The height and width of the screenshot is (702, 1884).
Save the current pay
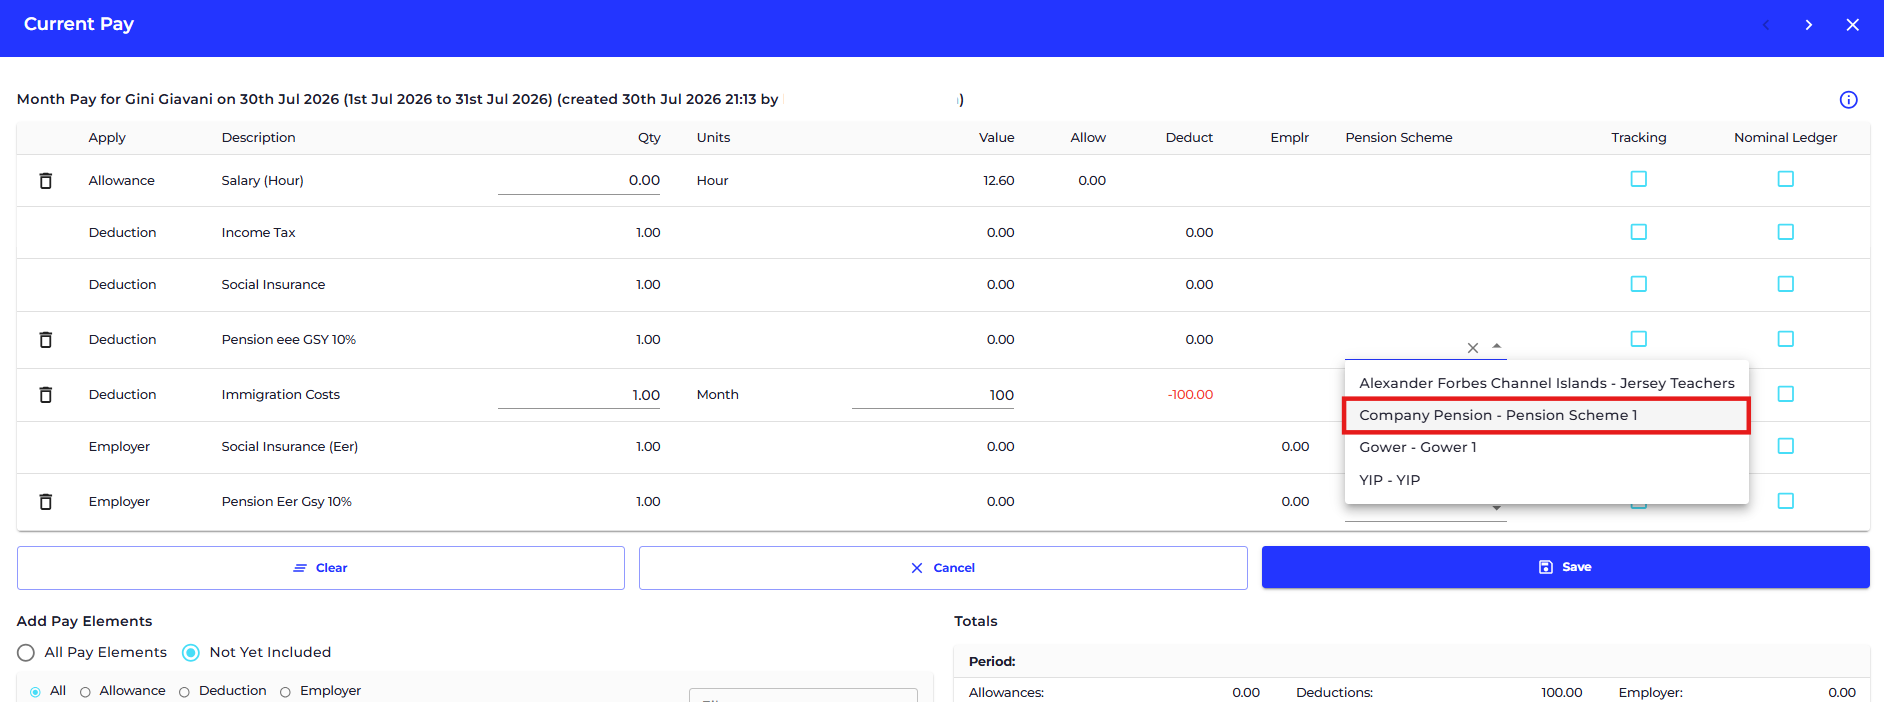[1565, 567]
